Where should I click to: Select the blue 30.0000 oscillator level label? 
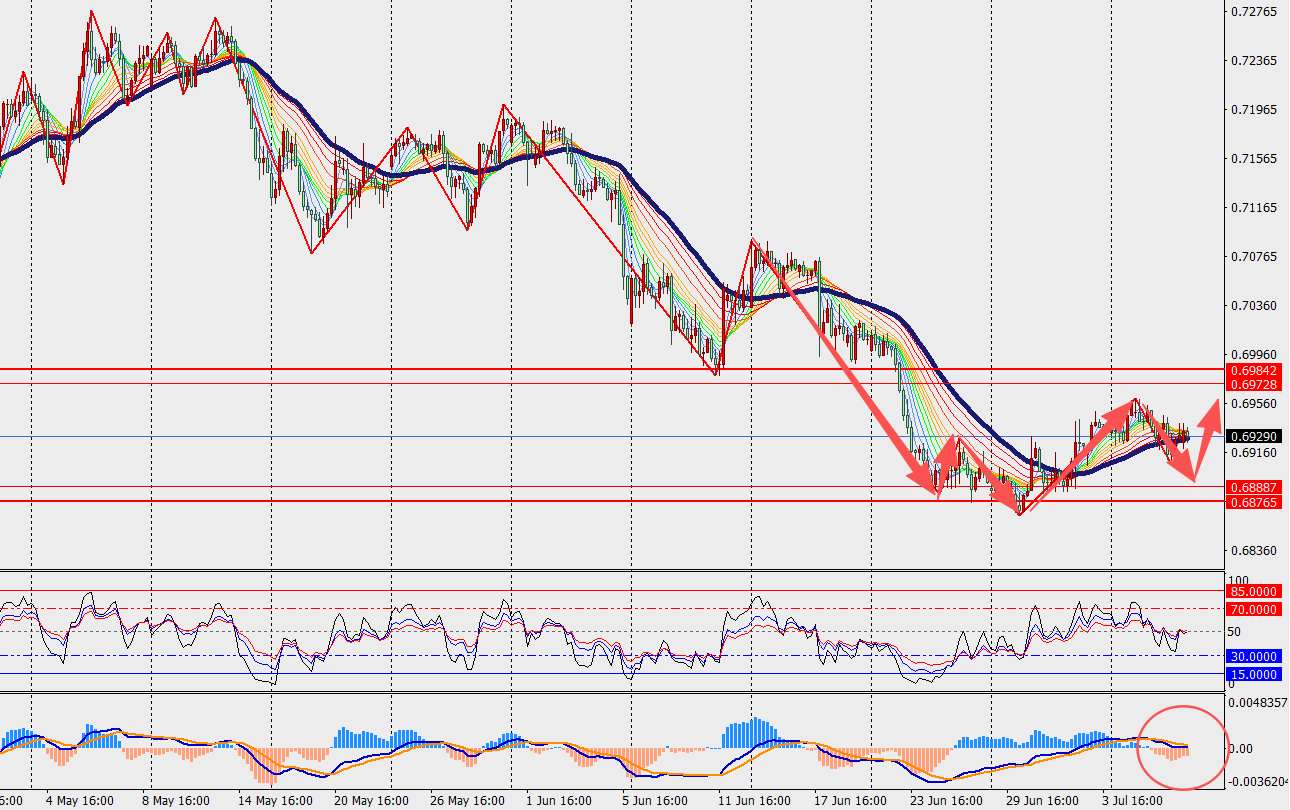[x=1252, y=656]
